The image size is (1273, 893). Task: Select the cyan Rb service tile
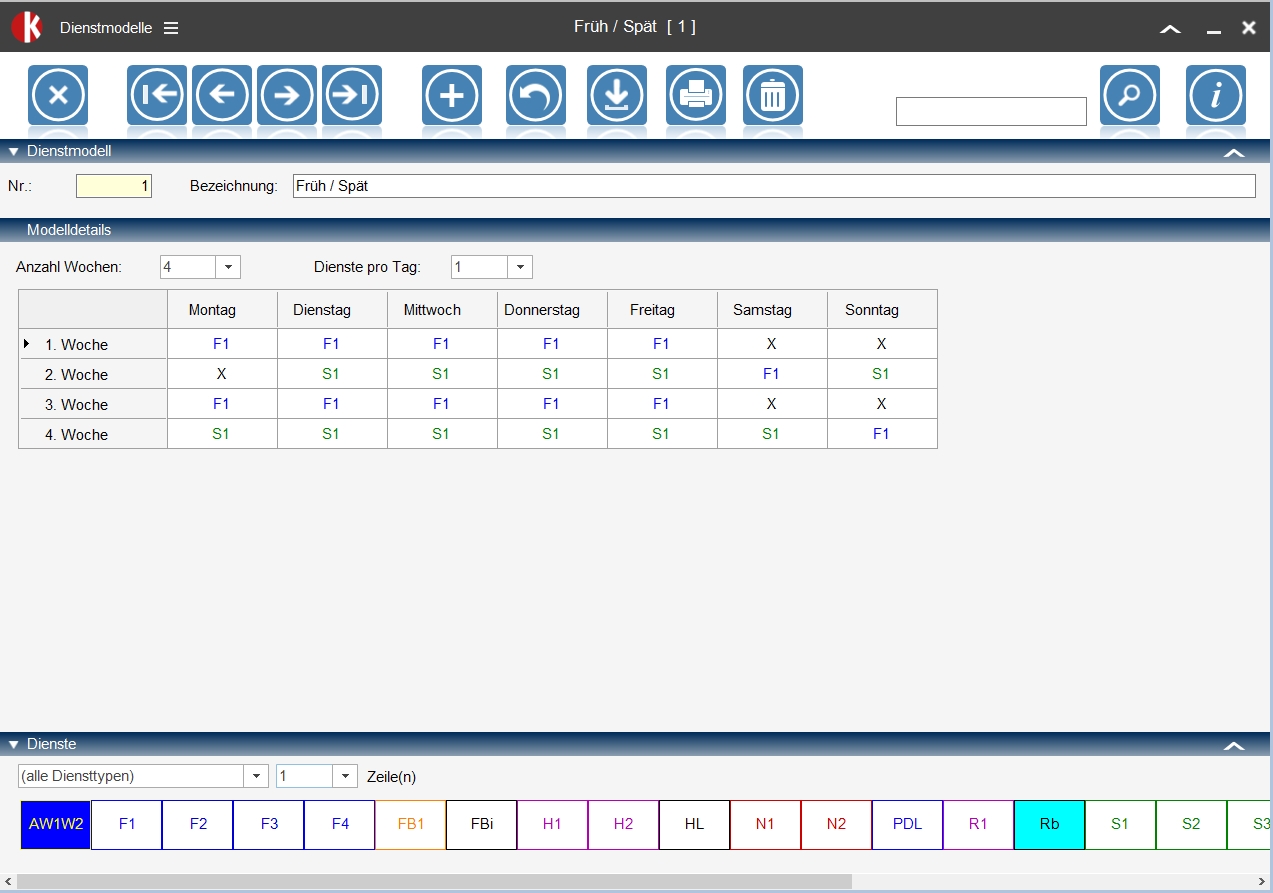point(1049,825)
